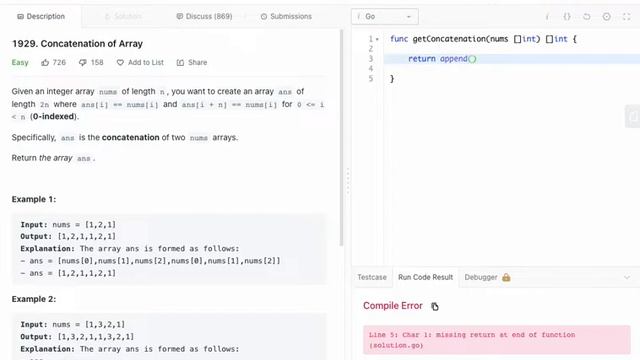Click the Easy difficulty label
The width and height of the screenshot is (640, 360).
pos(20,62)
